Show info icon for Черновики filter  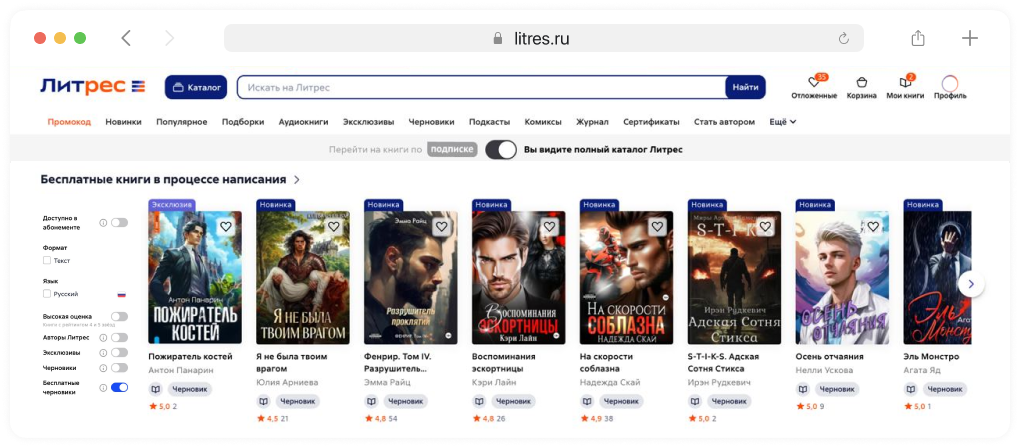(x=103, y=368)
